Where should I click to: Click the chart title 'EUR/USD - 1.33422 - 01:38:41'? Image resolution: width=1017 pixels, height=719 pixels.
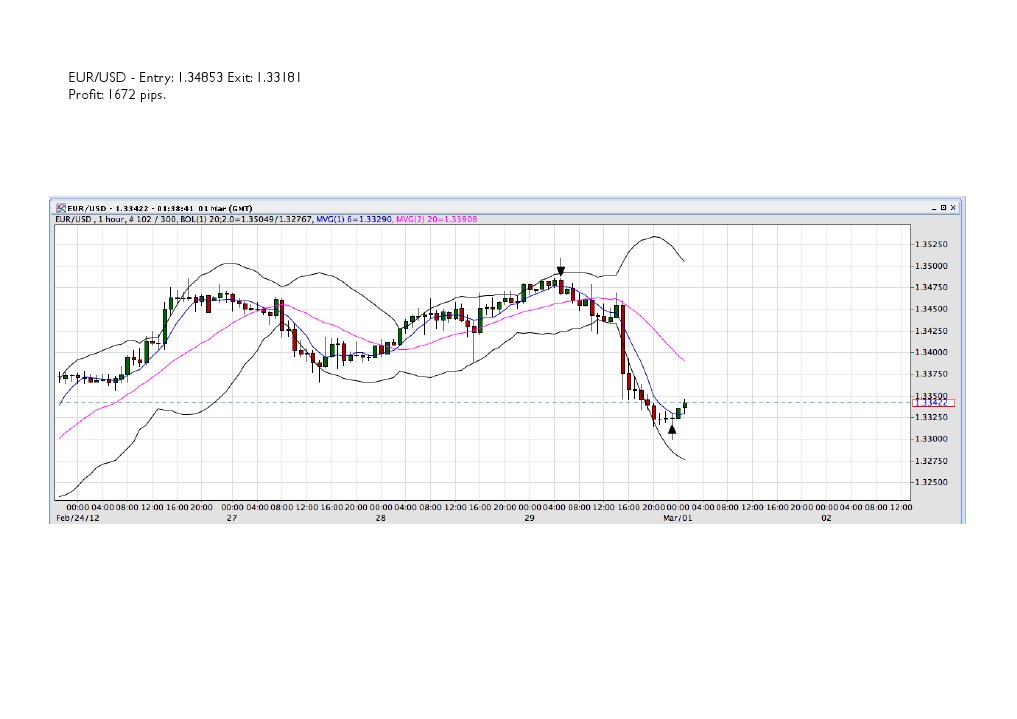point(132,208)
